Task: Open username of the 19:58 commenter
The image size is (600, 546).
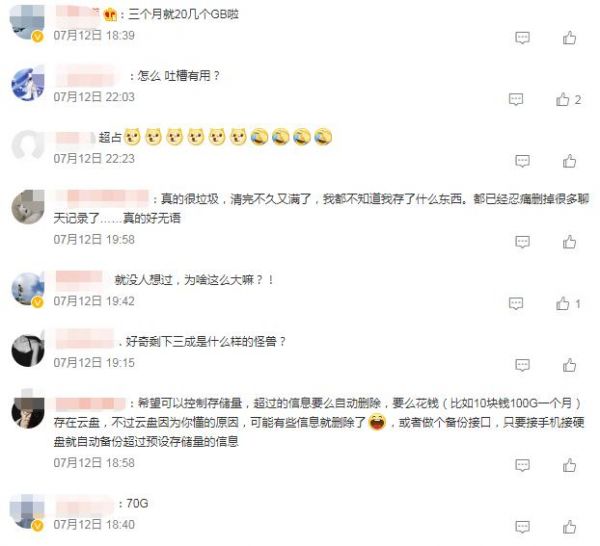Action: click(x=102, y=198)
